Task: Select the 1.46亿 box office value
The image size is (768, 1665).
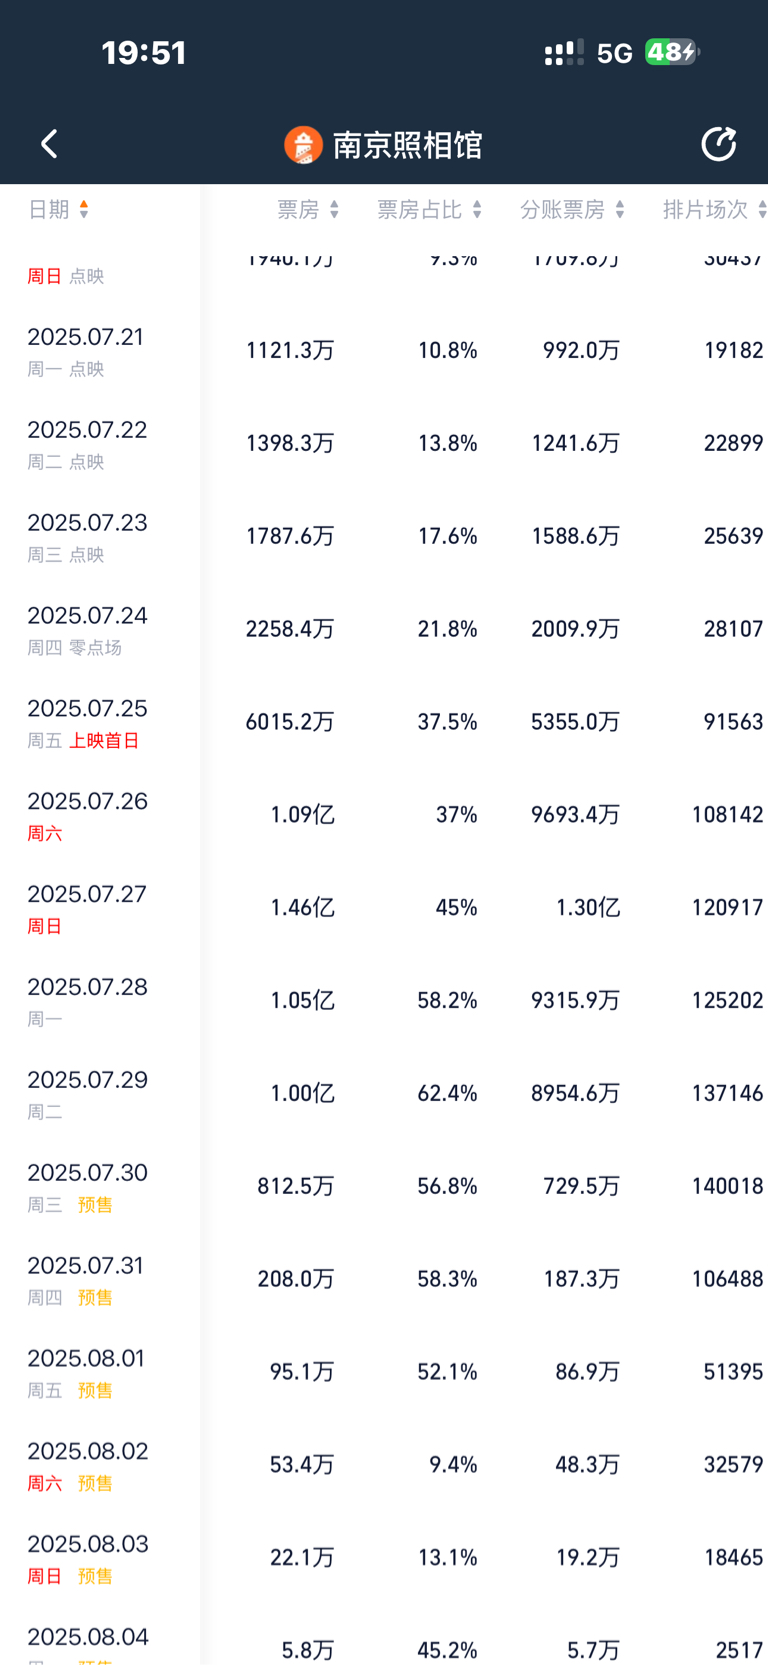Action: (x=302, y=907)
